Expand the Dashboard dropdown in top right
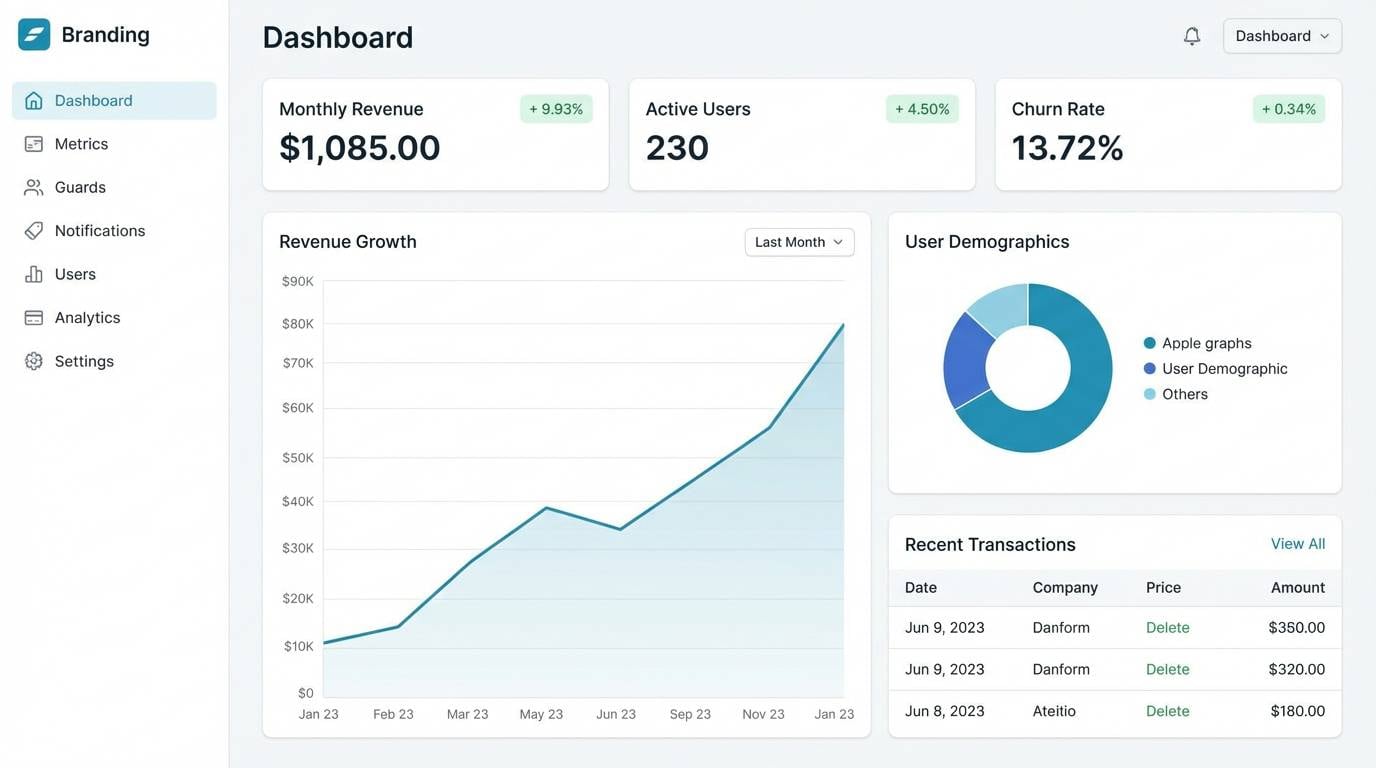 [1281, 35]
